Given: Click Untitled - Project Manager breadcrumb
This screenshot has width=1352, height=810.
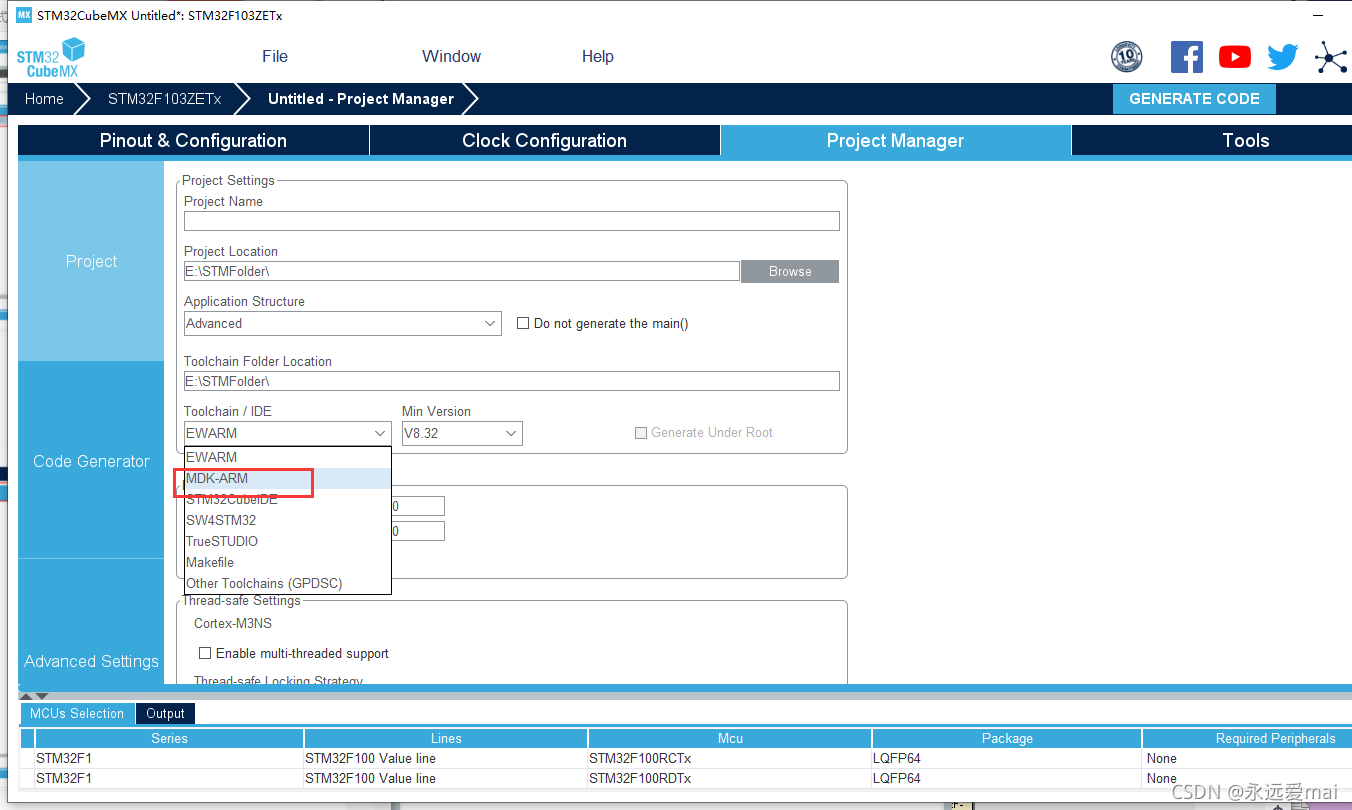Looking at the screenshot, I should (x=361, y=99).
